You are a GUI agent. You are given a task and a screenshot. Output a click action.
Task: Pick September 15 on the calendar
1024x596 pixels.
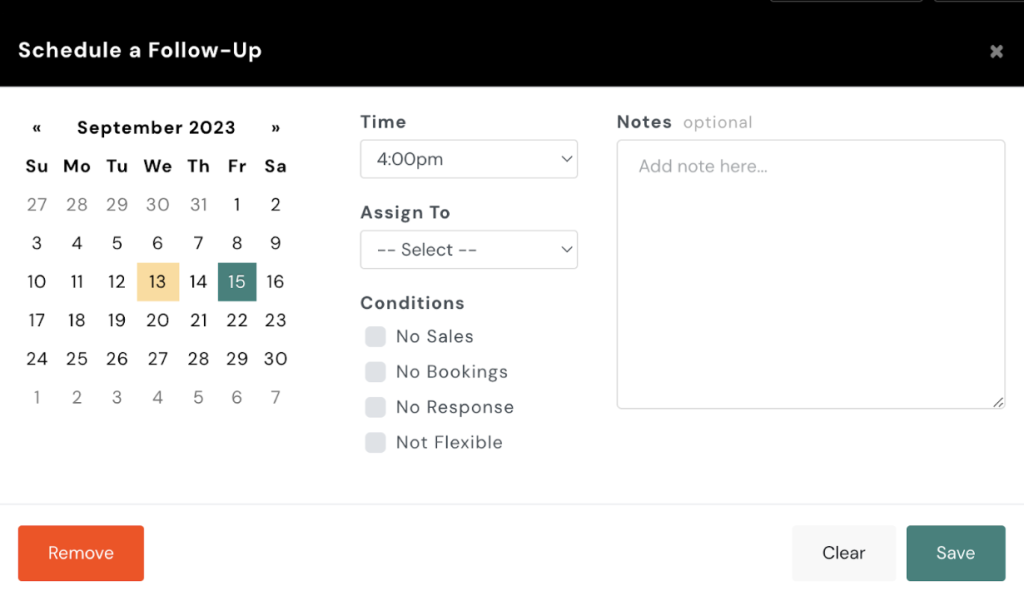pyautogui.click(x=237, y=282)
